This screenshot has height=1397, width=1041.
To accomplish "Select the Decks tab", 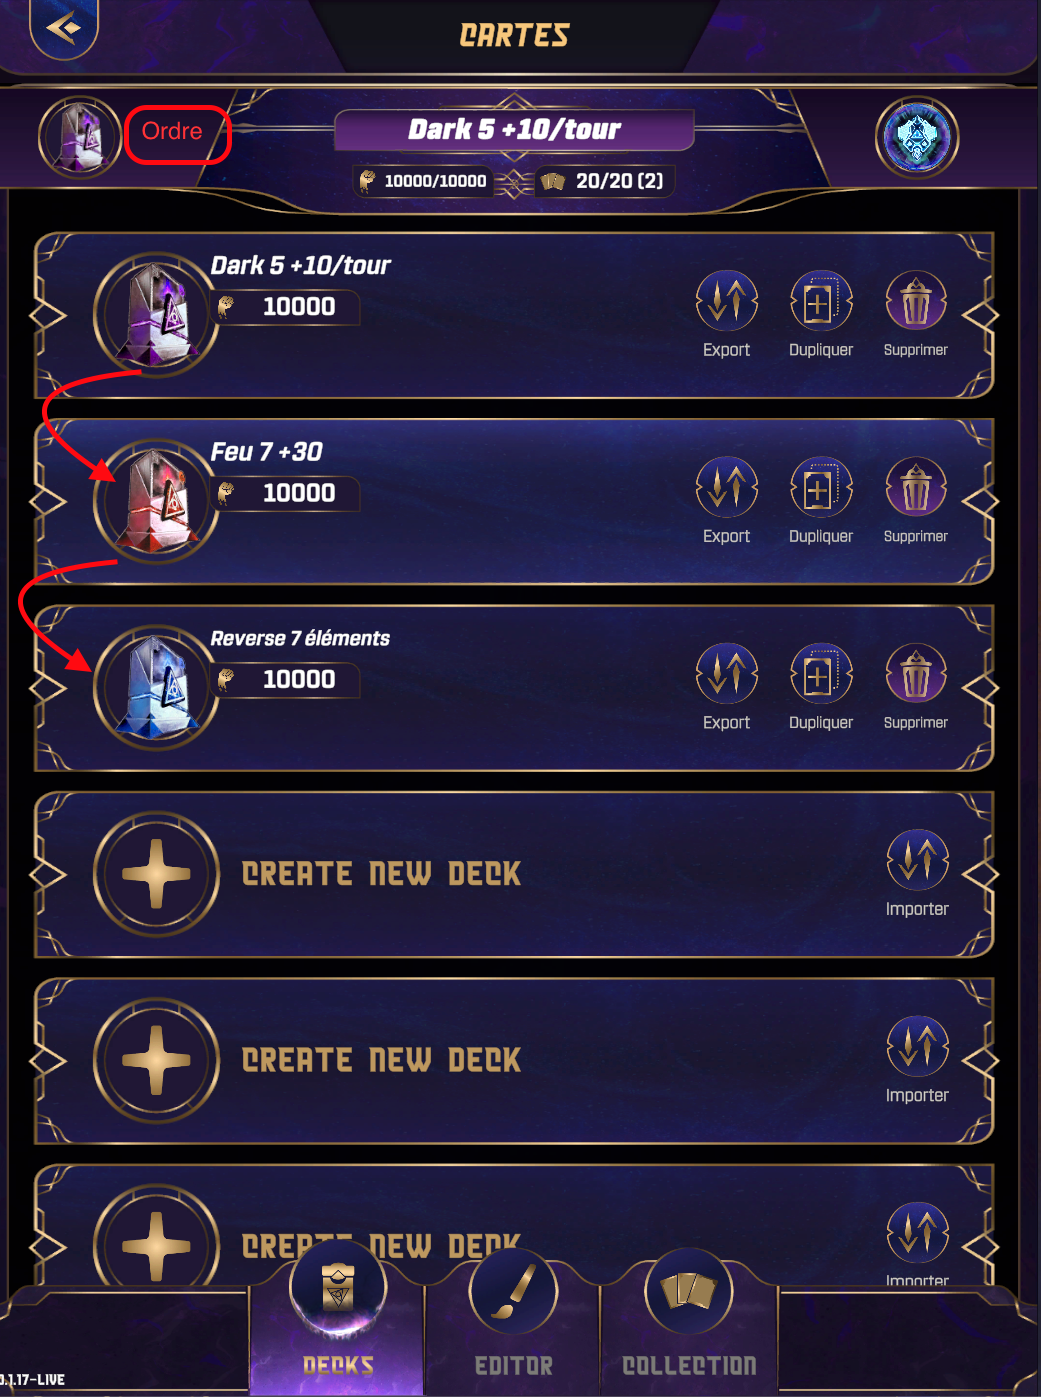I will click(338, 1322).
